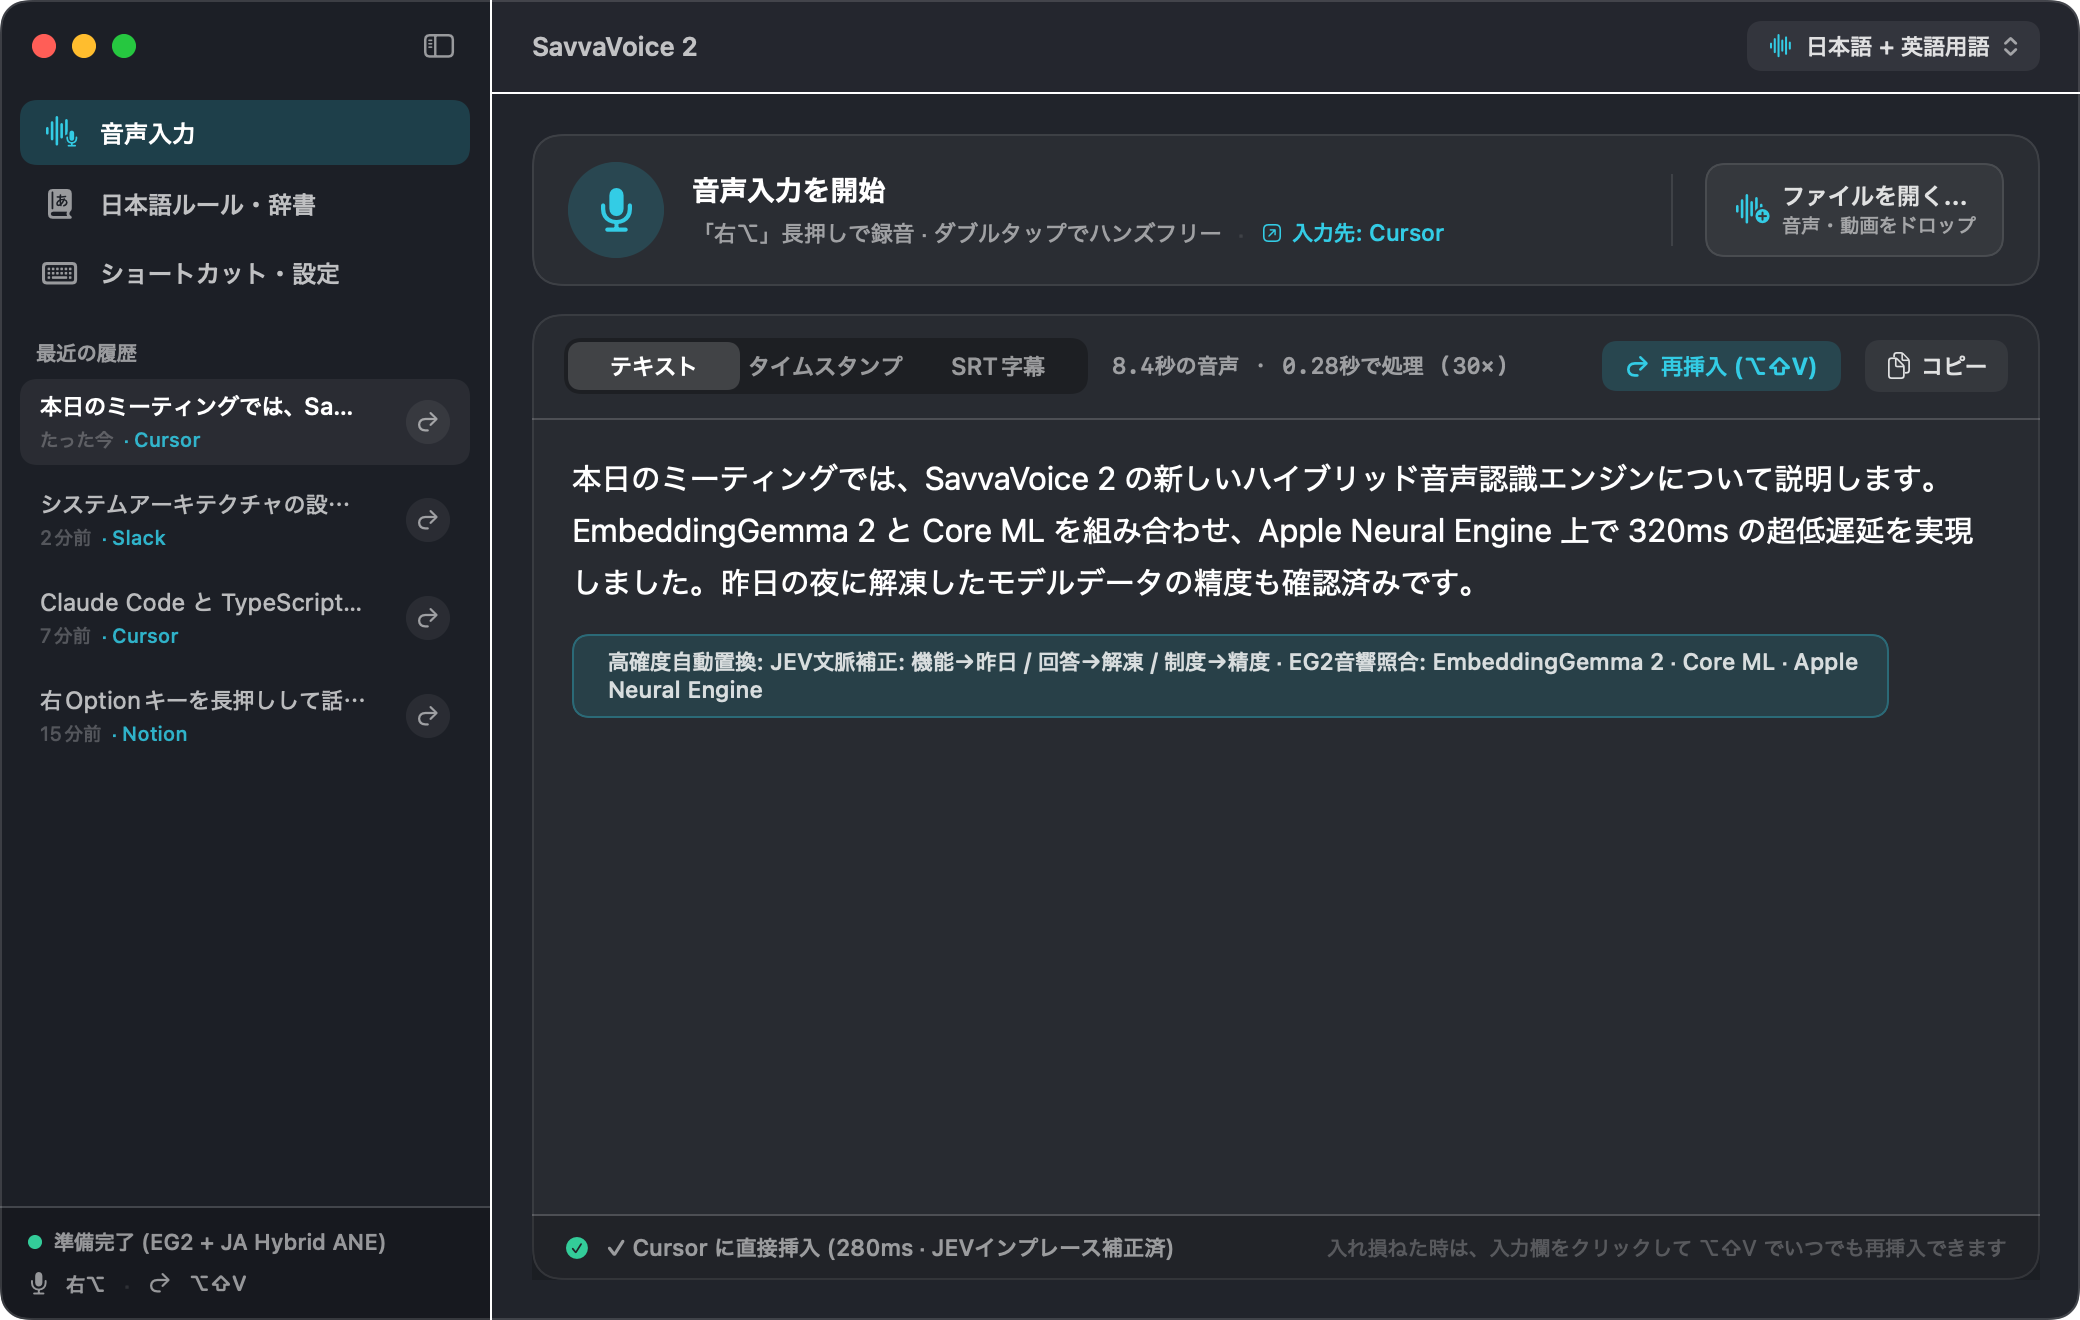Select history item システムアーキテクチャの設…
Image resolution: width=2080 pixels, height=1320 pixels.
click(x=245, y=520)
